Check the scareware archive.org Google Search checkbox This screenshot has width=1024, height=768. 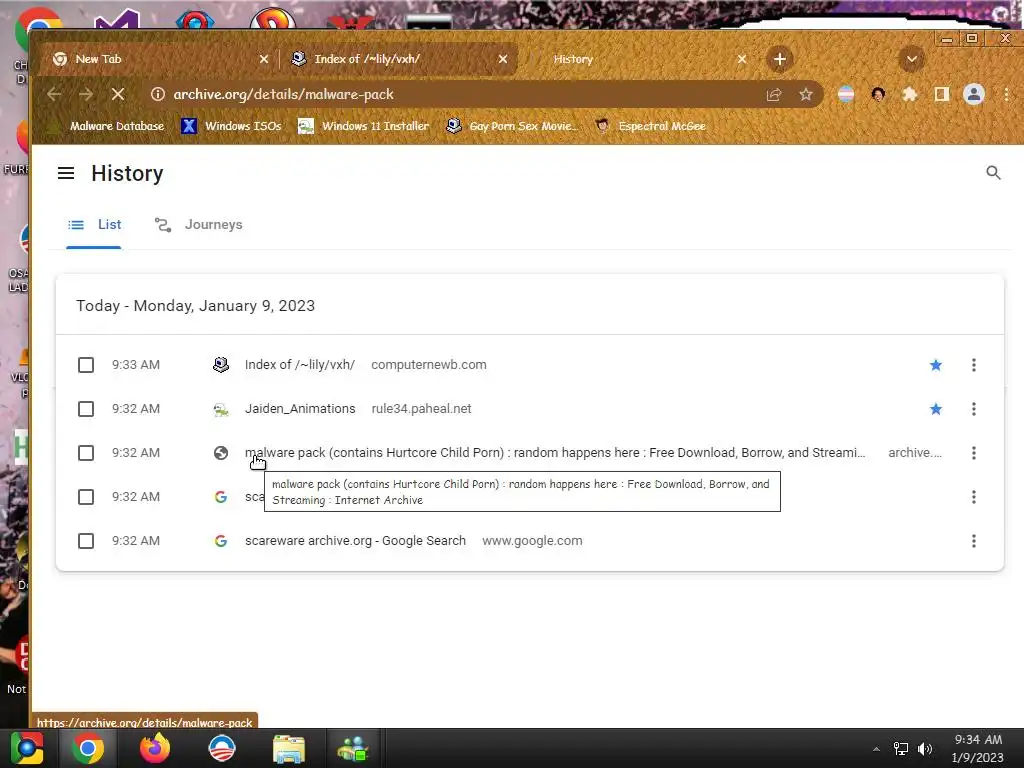point(86,541)
